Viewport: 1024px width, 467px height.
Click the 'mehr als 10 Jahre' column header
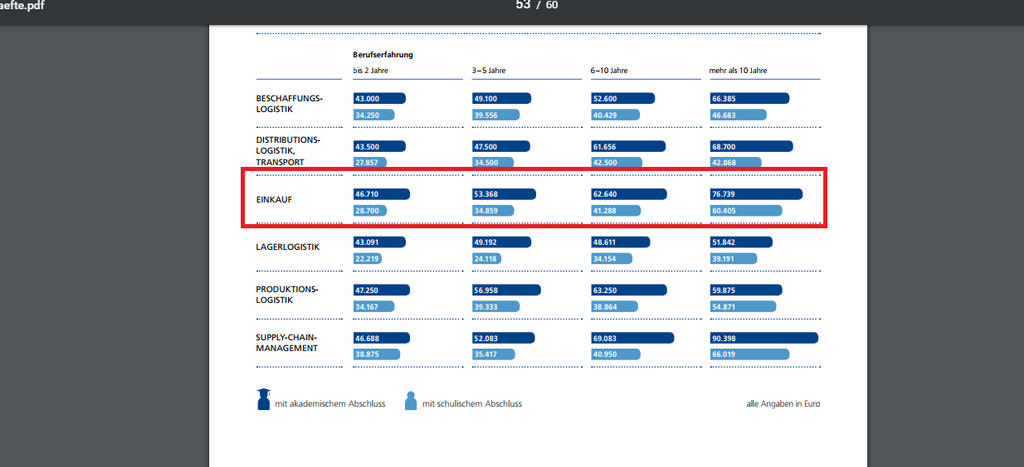tap(738, 70)
